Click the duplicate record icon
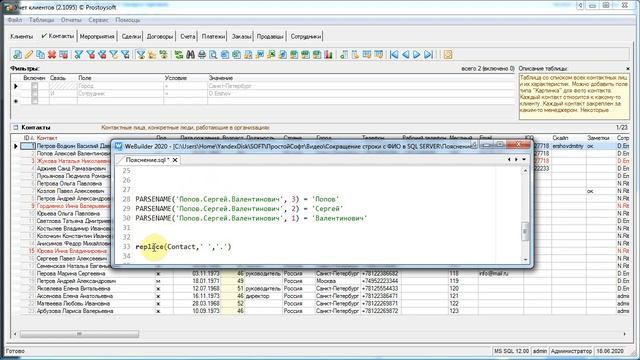 [x=40, y=54]
